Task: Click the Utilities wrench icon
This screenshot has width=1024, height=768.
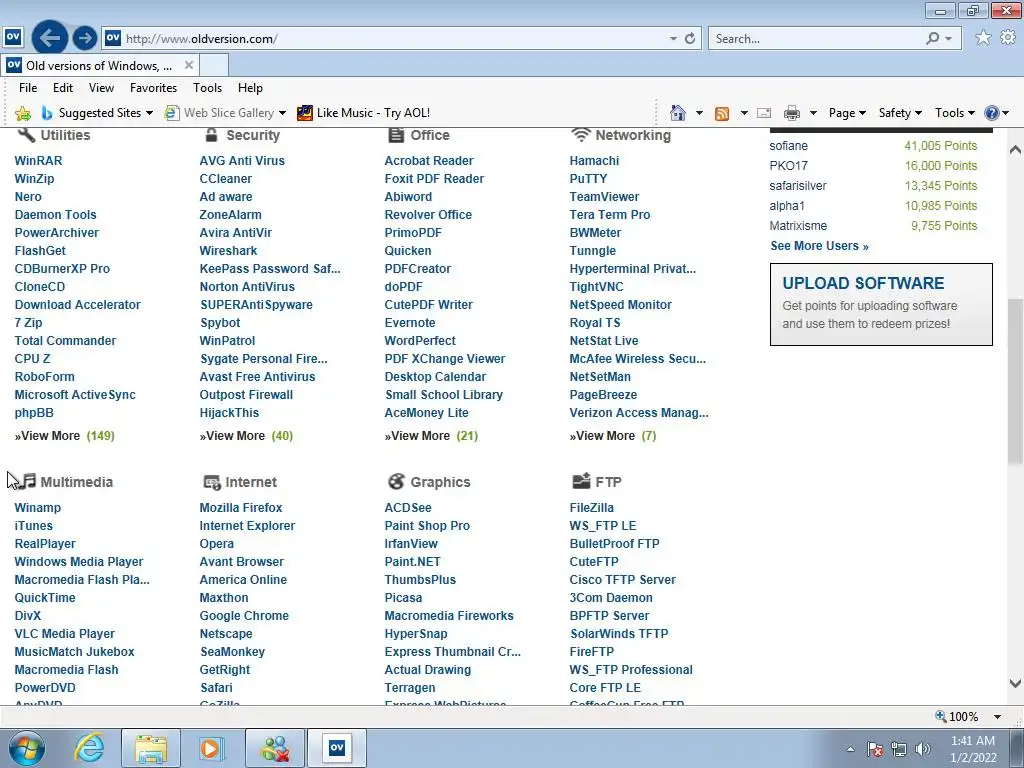Action: tap(25, 135)
